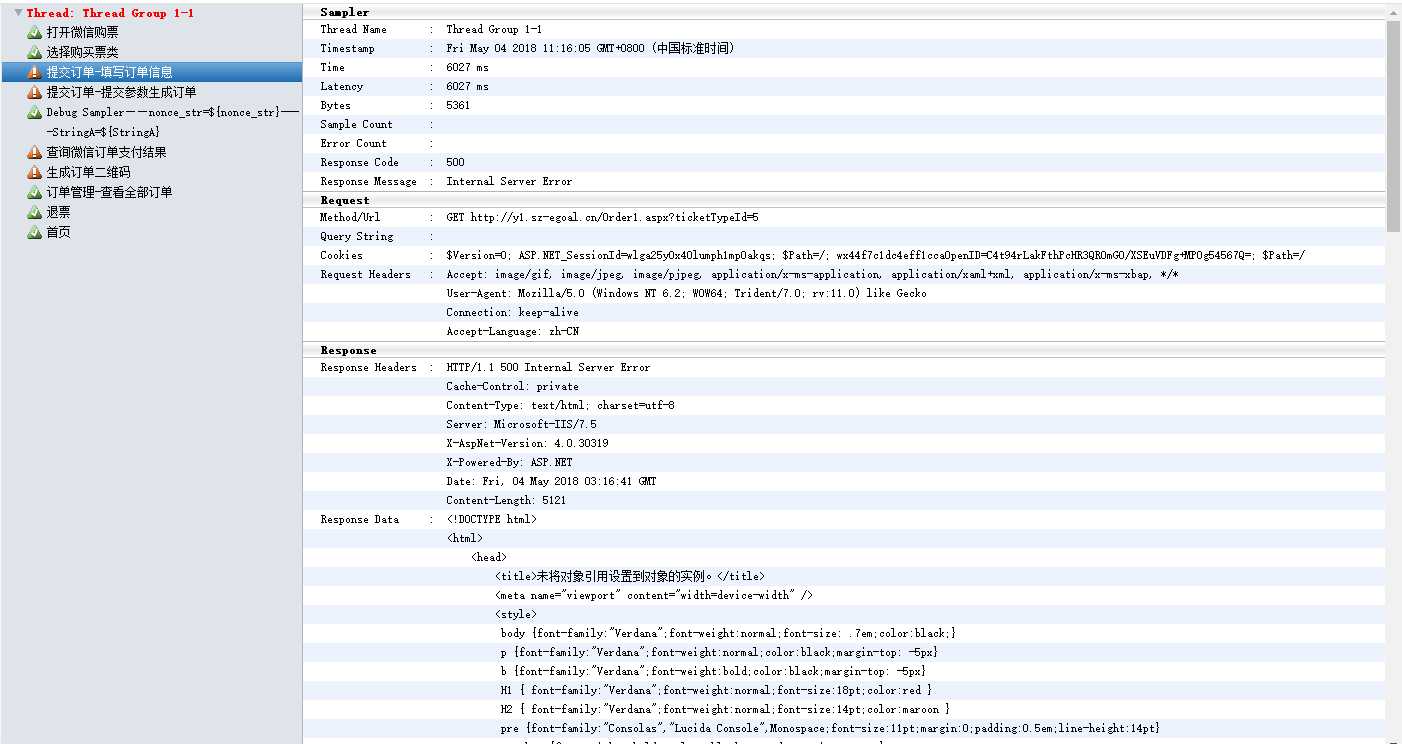Image resolution: width=1402 pixels, height=744 pixels.
Task: Click the Time row value 6027 ms
Action: coord(467,67)
